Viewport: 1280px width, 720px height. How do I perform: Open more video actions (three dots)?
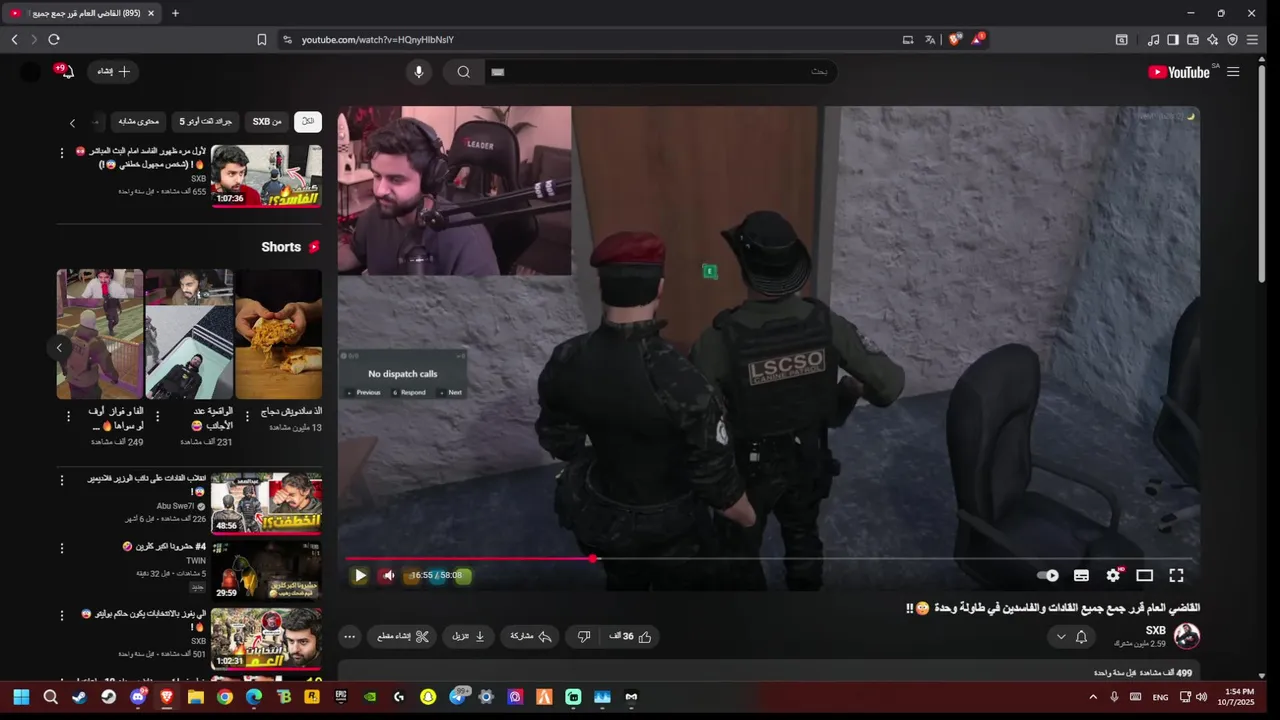pyautogui.click(x=349, y=636)
